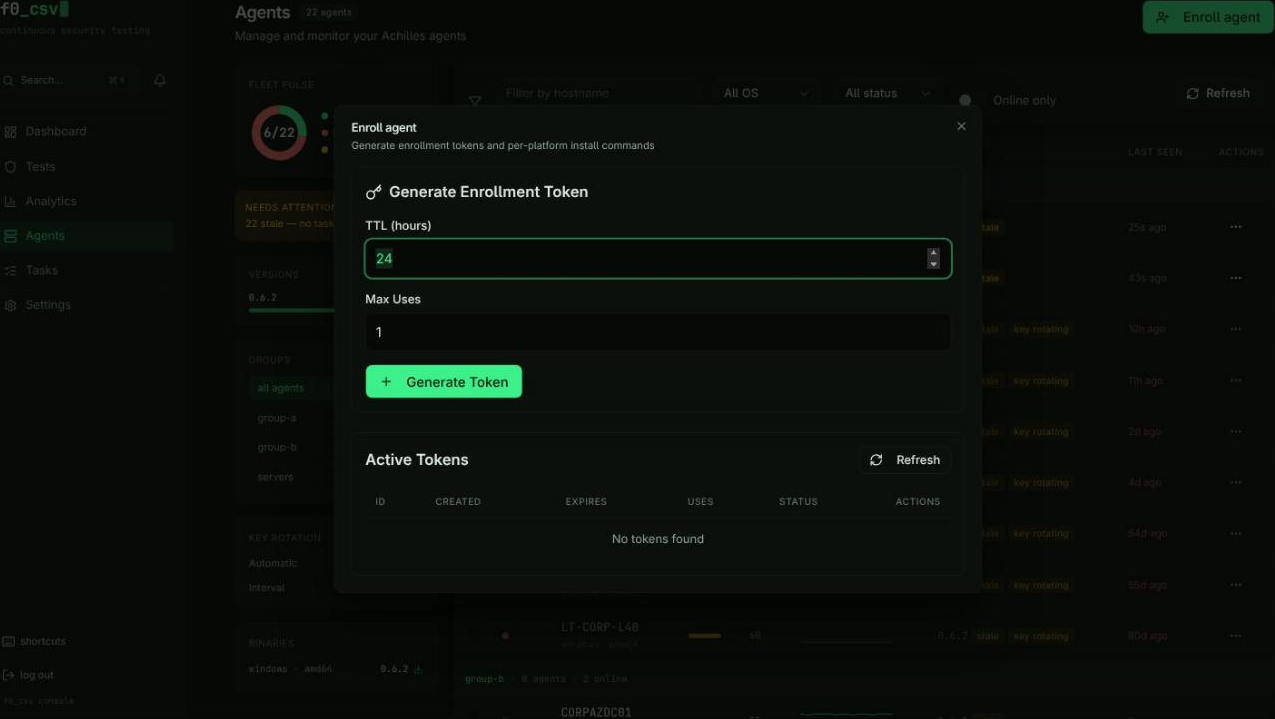
Task: Click the Agents server icon
Action: 11,236
